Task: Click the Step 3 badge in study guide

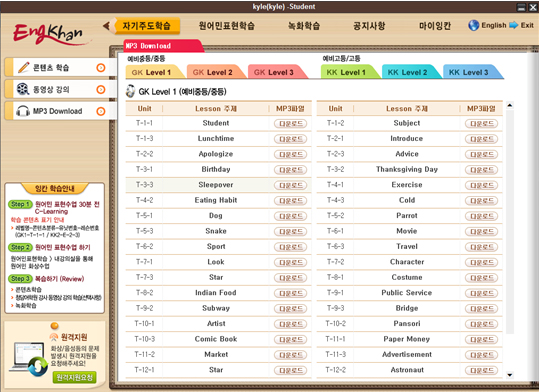Action: click(20, 278)
